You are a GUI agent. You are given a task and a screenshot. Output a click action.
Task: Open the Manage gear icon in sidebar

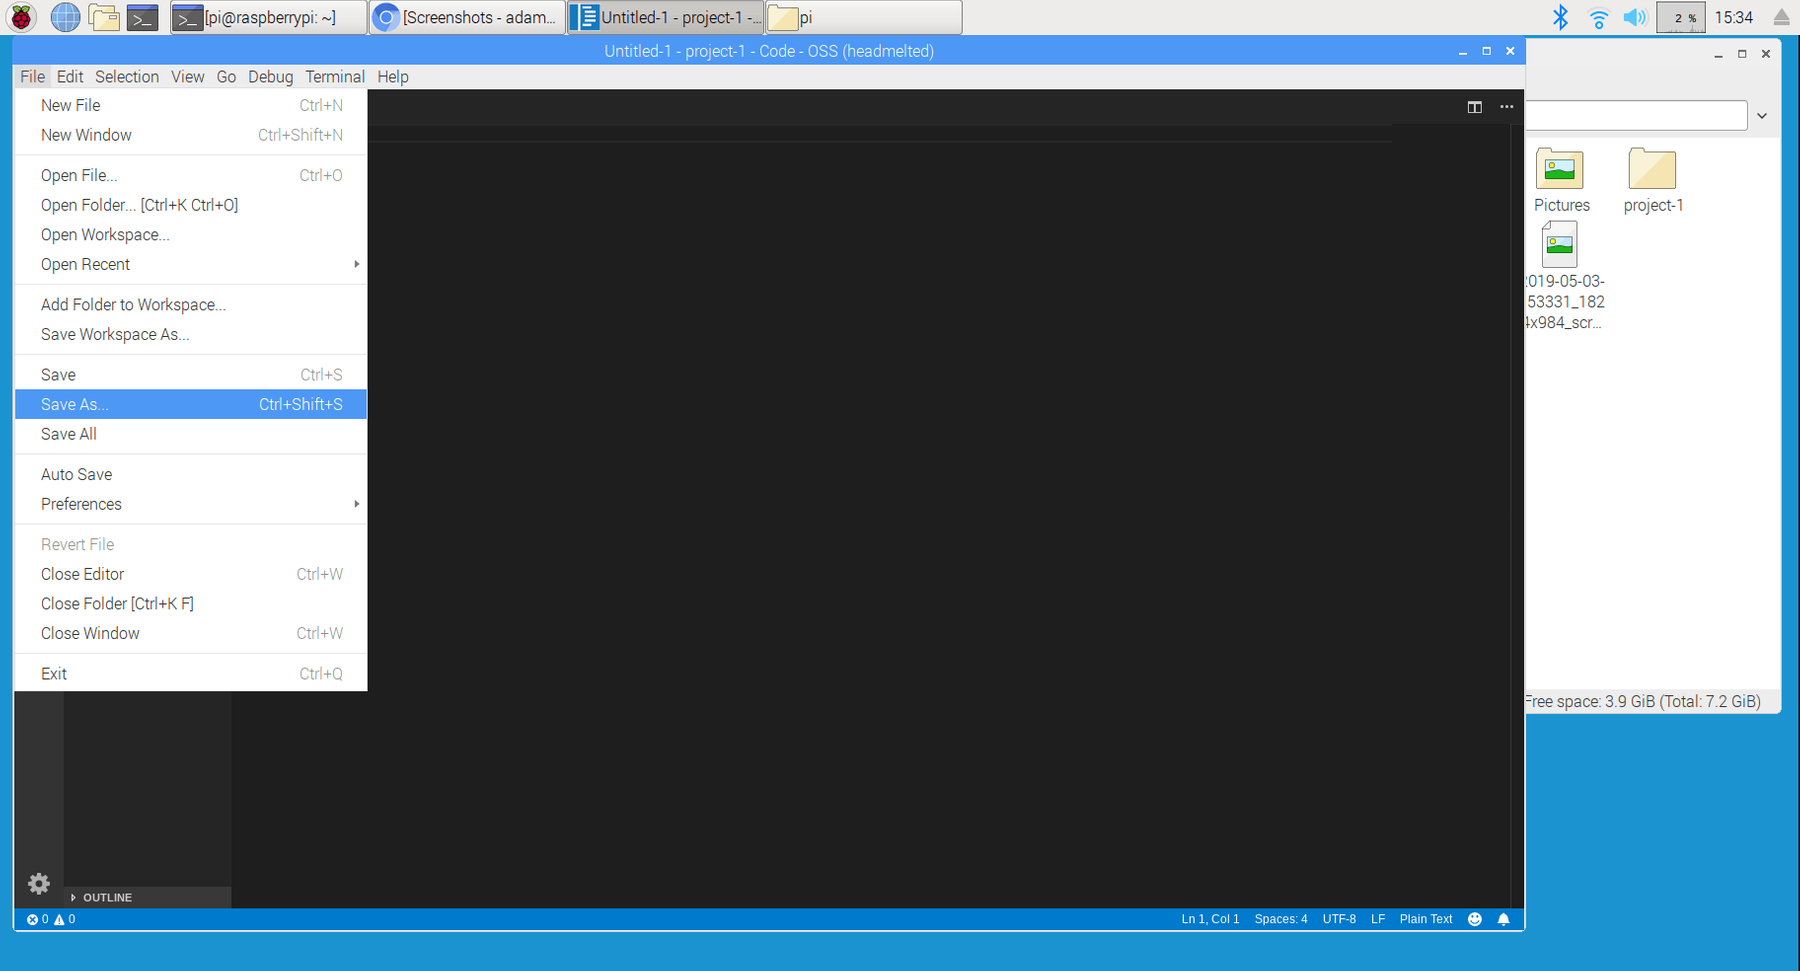[38, 883]
